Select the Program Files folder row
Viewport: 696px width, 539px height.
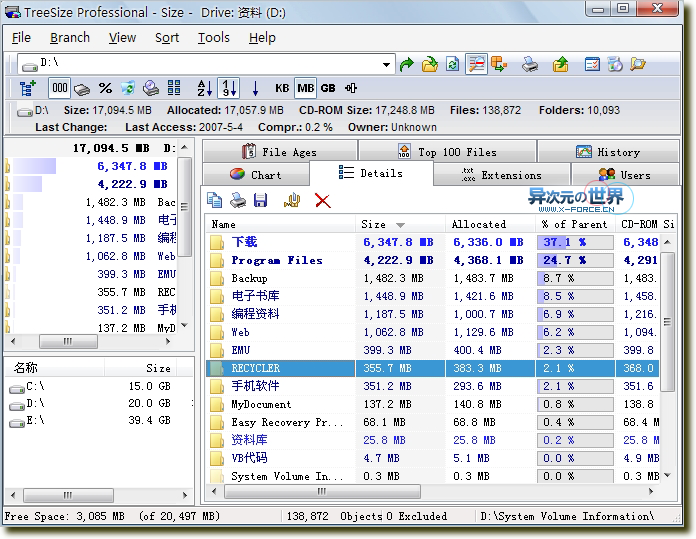[x=432, y=260]
